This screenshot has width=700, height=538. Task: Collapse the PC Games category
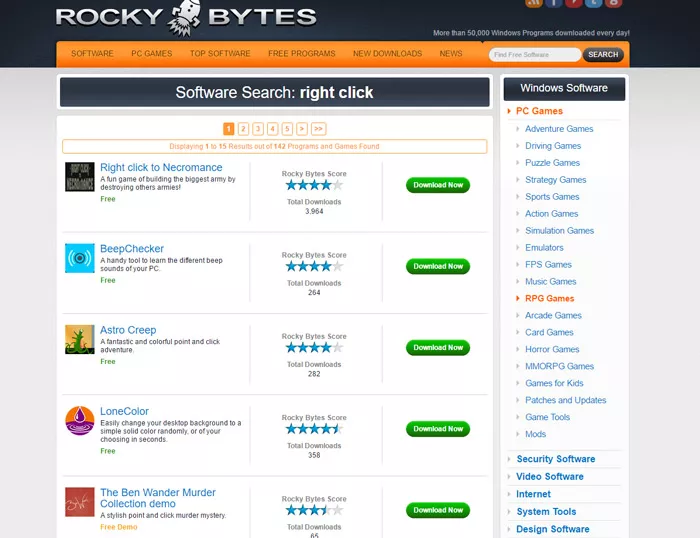tap(539, 111)
